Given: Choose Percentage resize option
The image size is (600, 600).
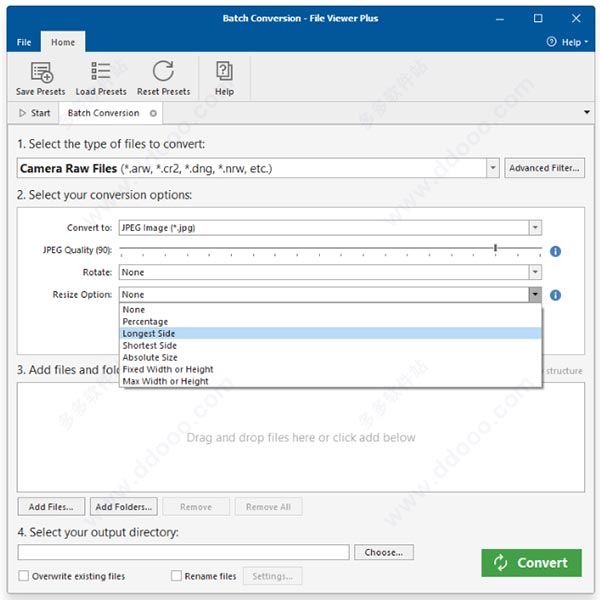Looking at the screenshot, I should point(331,321).
